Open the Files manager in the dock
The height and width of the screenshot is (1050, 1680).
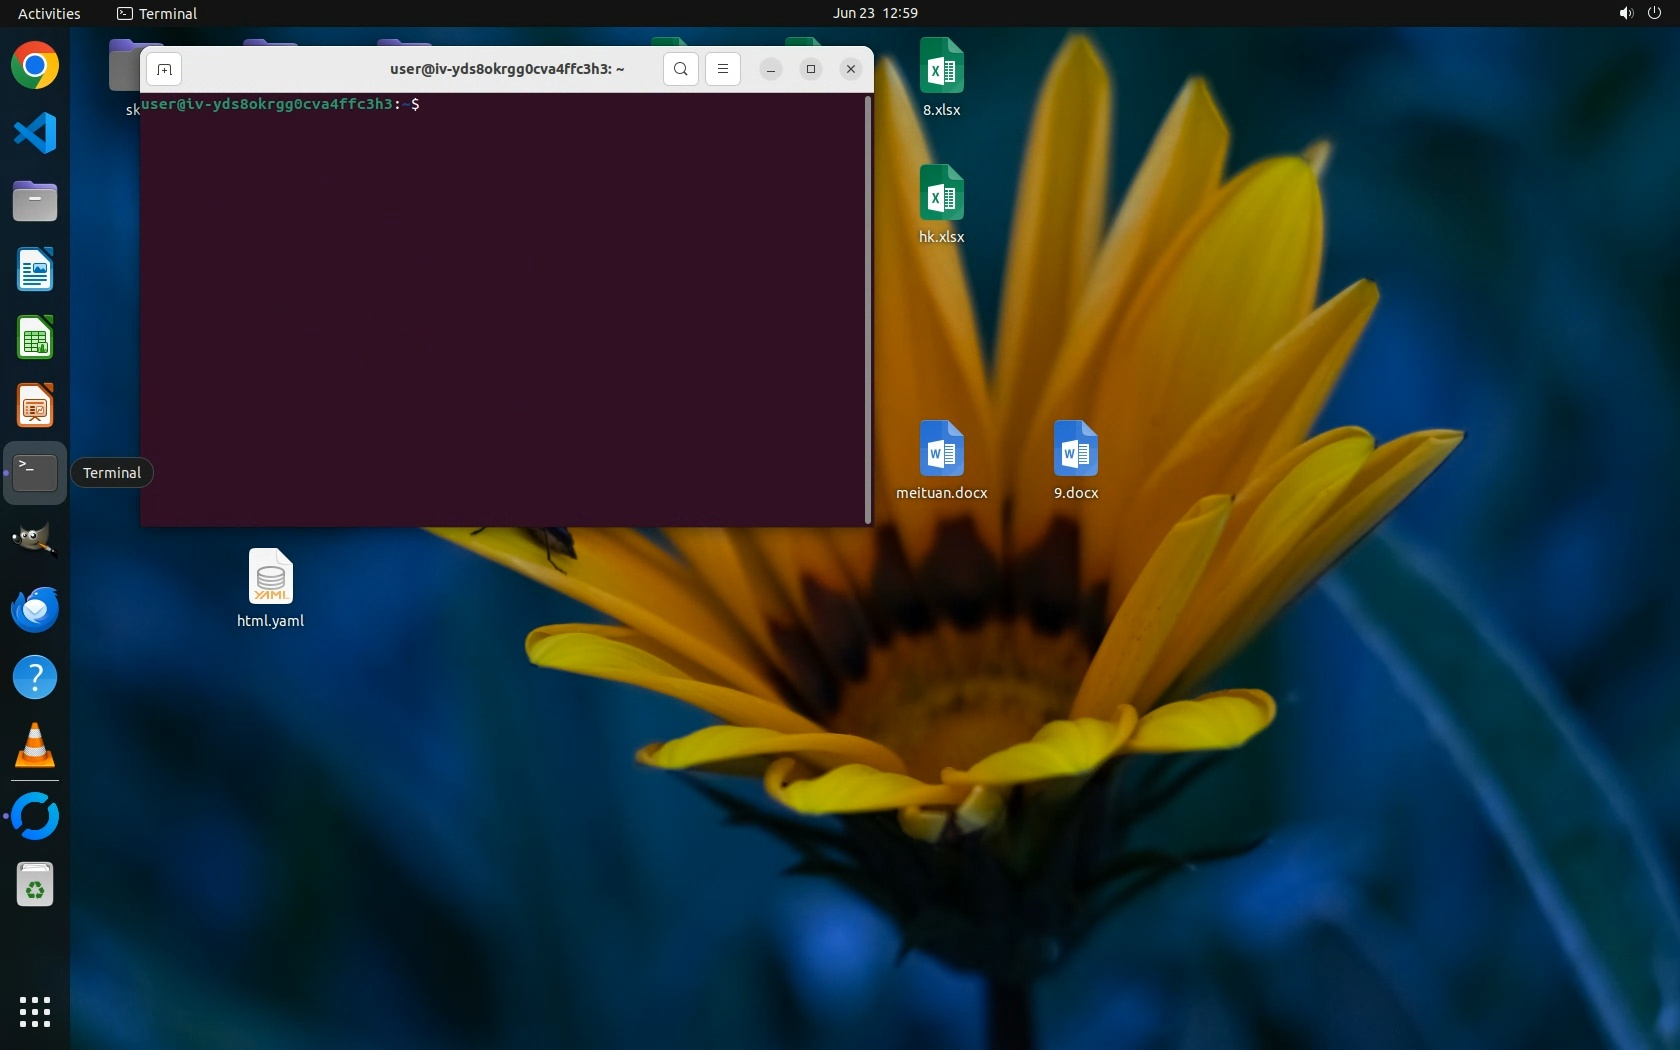coord(35,202)
